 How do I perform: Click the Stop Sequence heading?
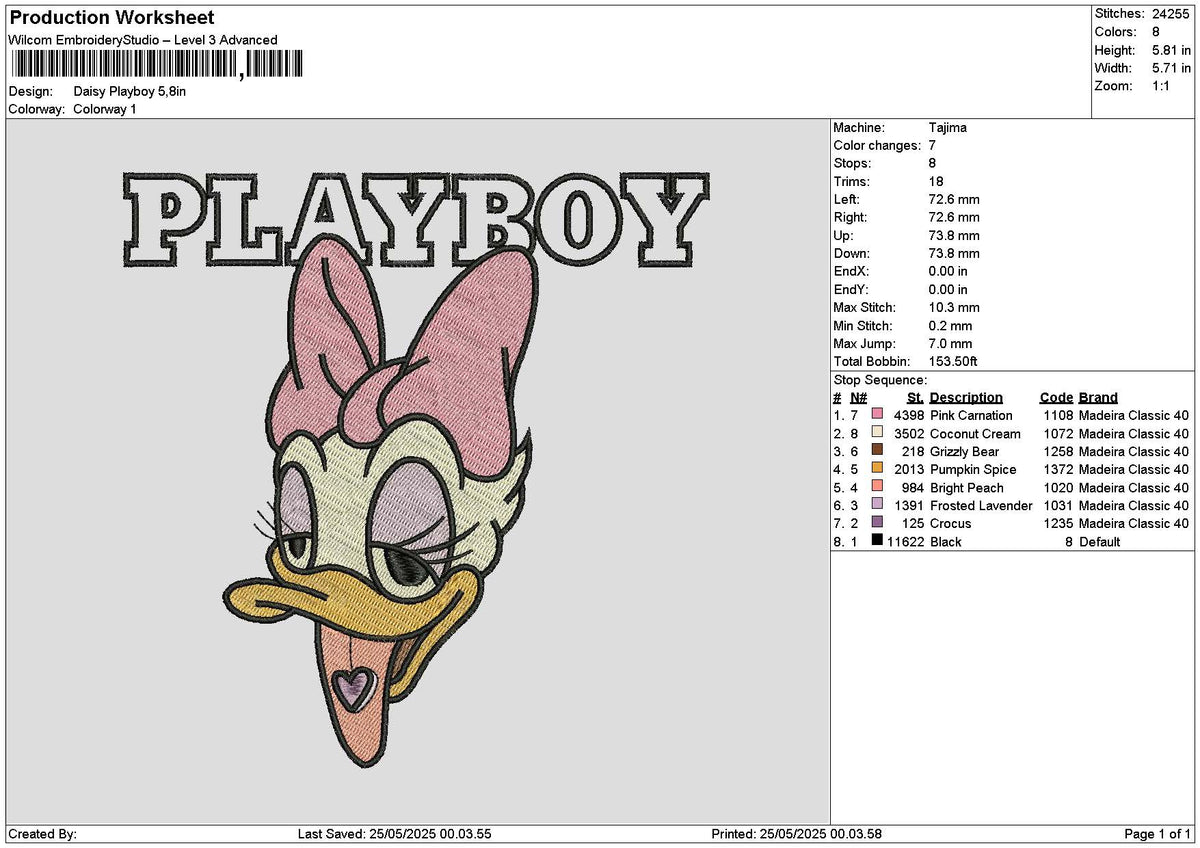pyautogui.click(x=880, y=379)
